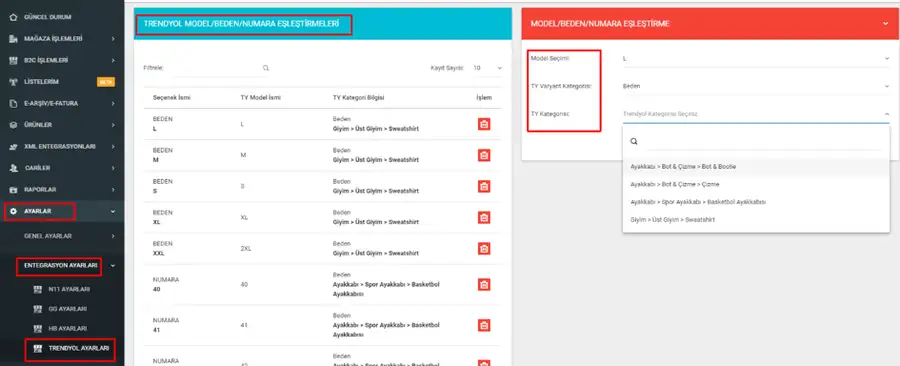Click the 2XL model name cell

pos(246,248)
